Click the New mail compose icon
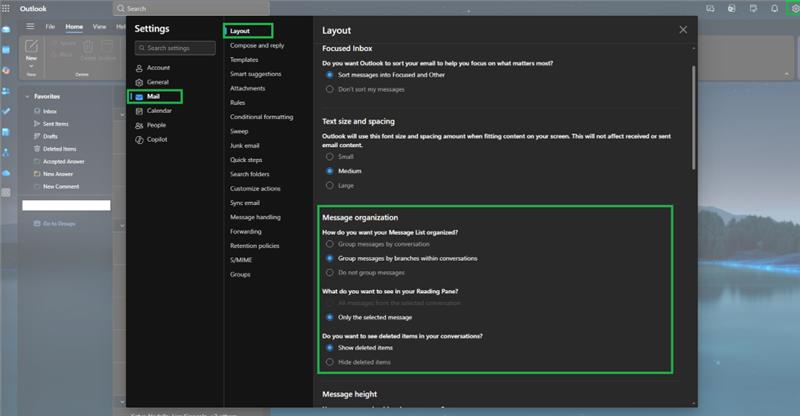The image size is (800, 416). click(x=31, y=46)
